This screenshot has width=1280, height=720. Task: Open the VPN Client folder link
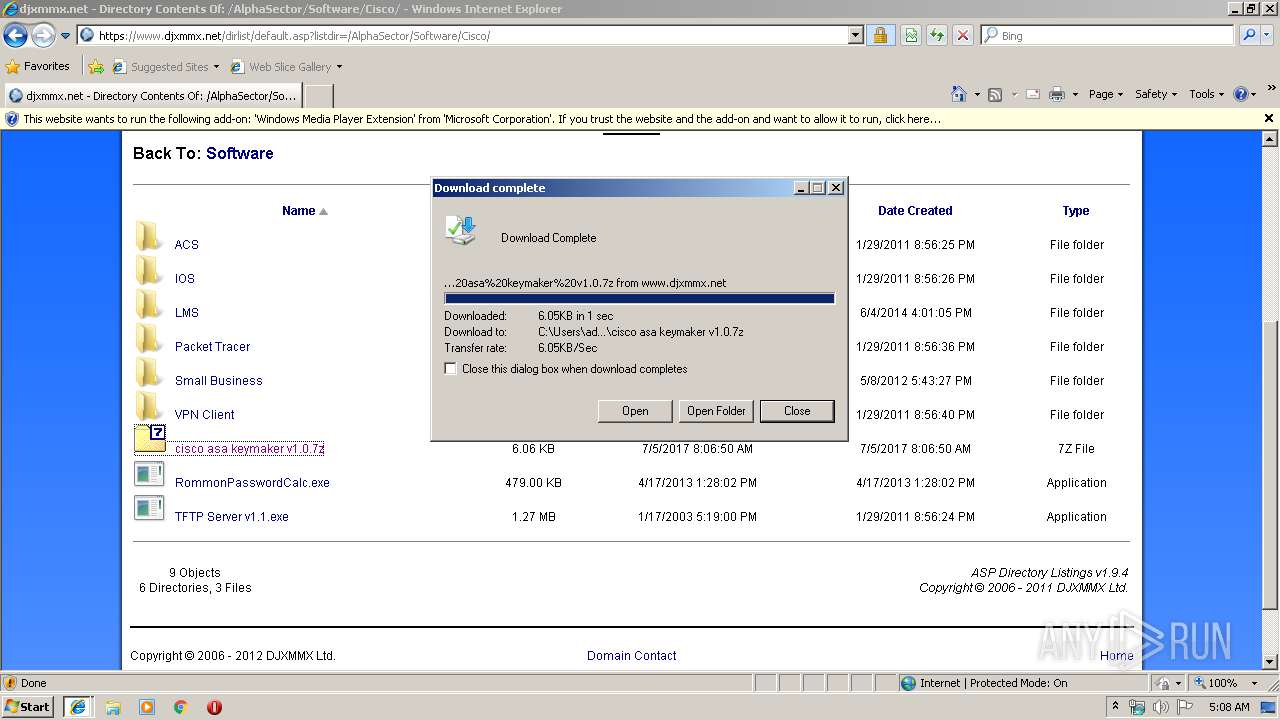tap(205, 415)
